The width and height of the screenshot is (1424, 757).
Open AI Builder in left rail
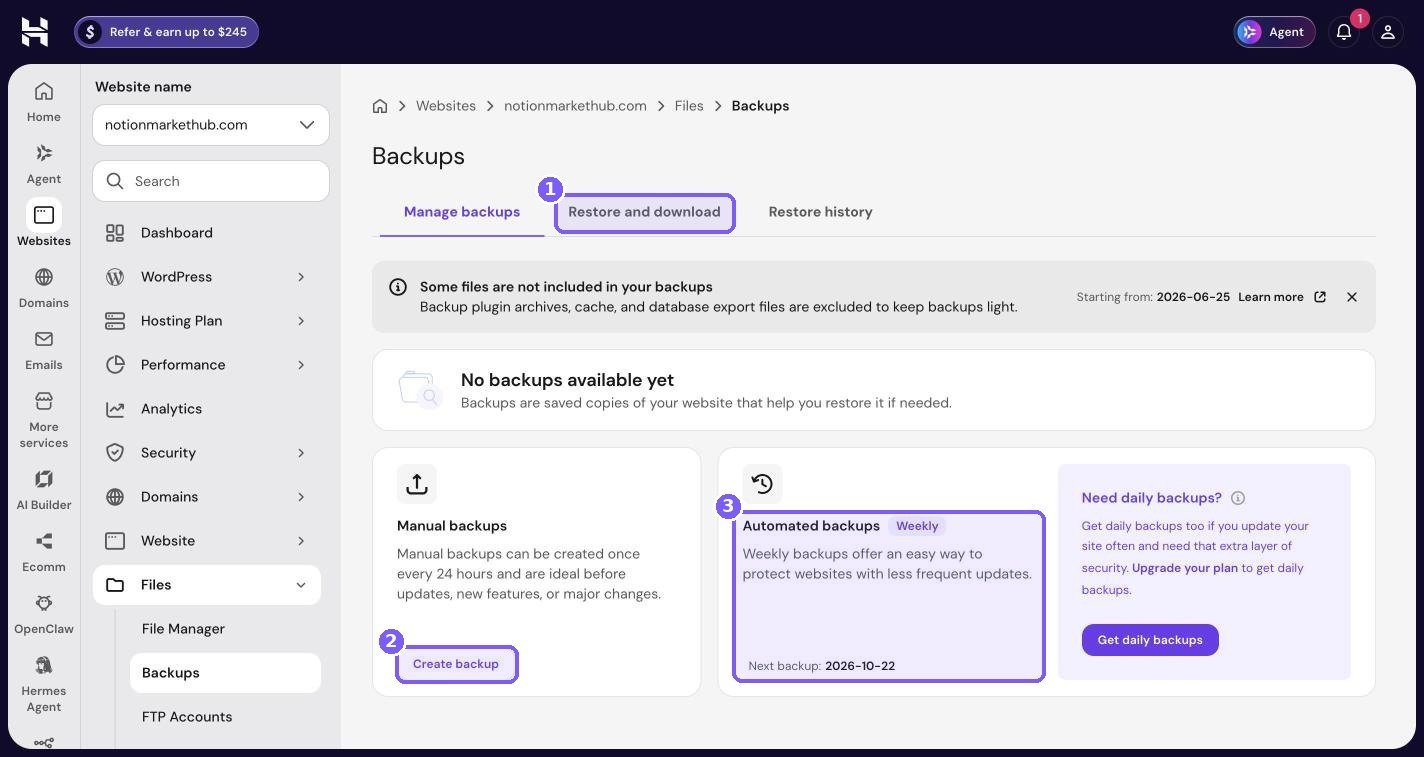(44, 490)
